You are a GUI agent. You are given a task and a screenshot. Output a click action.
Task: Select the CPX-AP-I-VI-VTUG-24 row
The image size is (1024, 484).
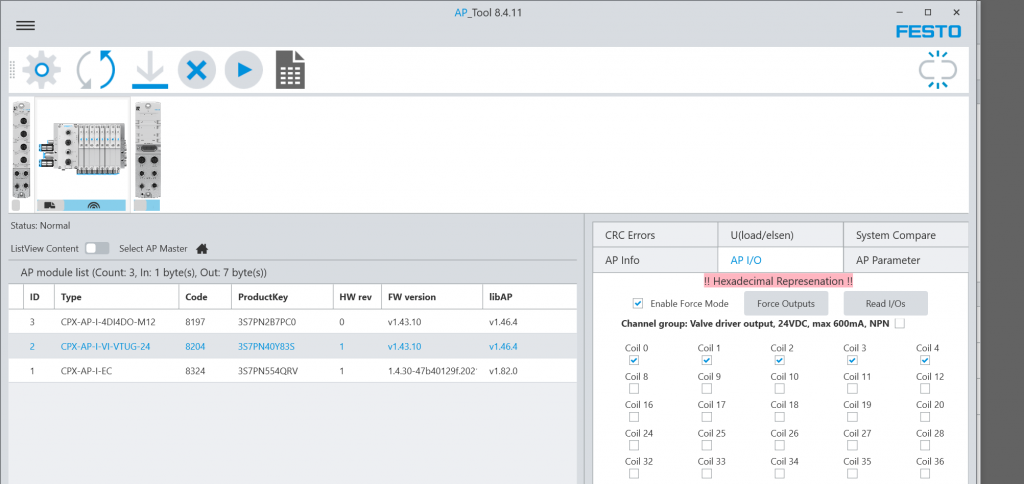(293, 346)
